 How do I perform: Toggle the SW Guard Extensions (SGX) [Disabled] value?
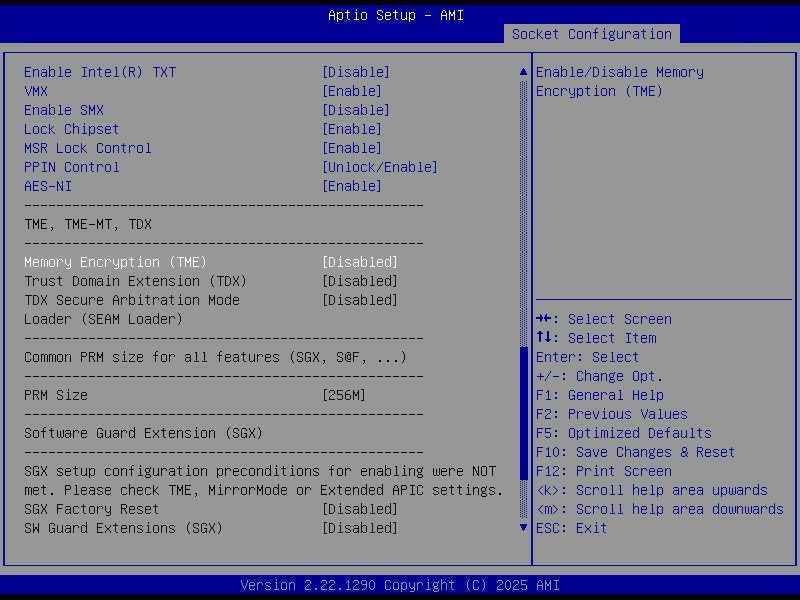pyautogui.click(x=360, y=528)
